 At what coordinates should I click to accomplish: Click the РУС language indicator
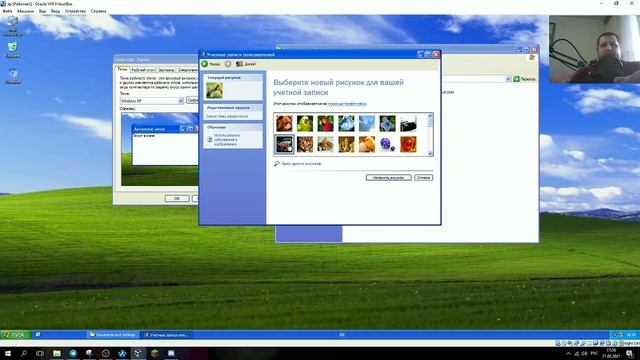[595, 353]
